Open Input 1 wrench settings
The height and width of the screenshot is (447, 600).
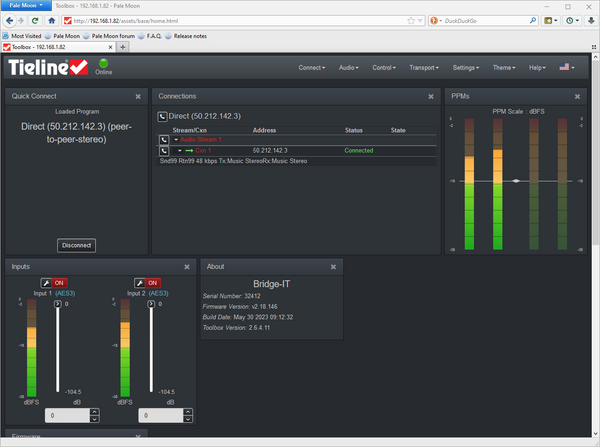47,283
